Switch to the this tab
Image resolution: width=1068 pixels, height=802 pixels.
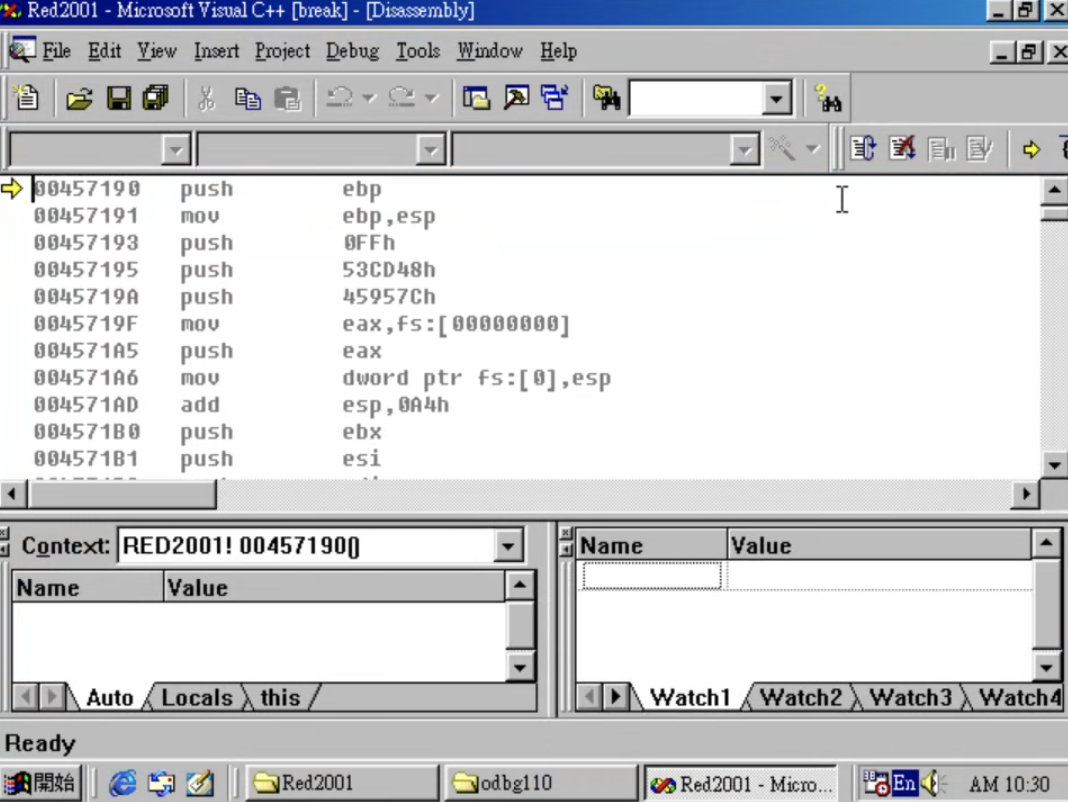(x=280, y=698)
